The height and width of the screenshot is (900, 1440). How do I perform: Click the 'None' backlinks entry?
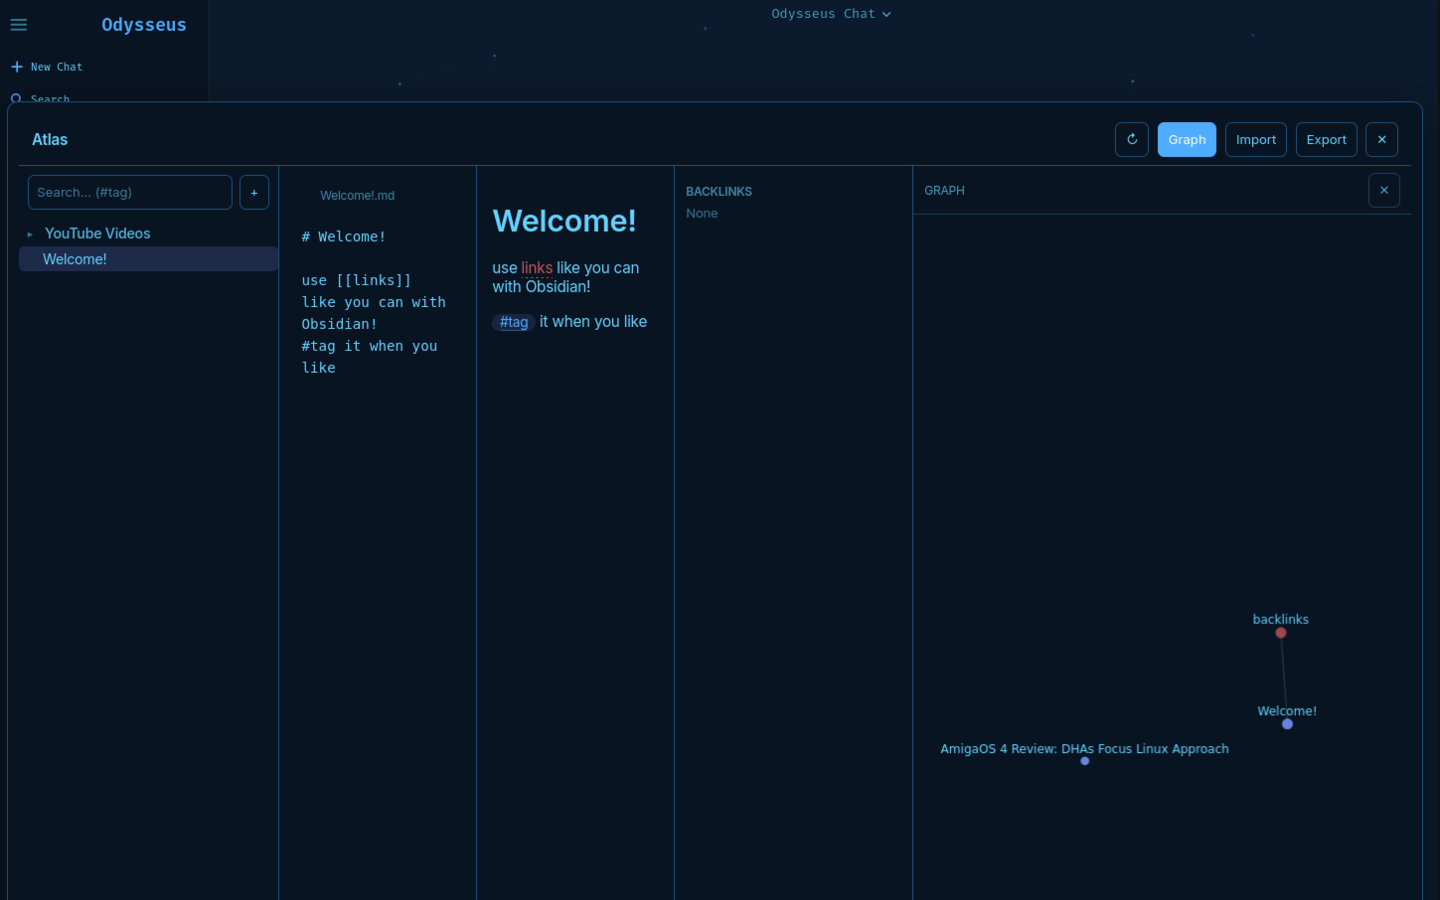pos(702,214)
